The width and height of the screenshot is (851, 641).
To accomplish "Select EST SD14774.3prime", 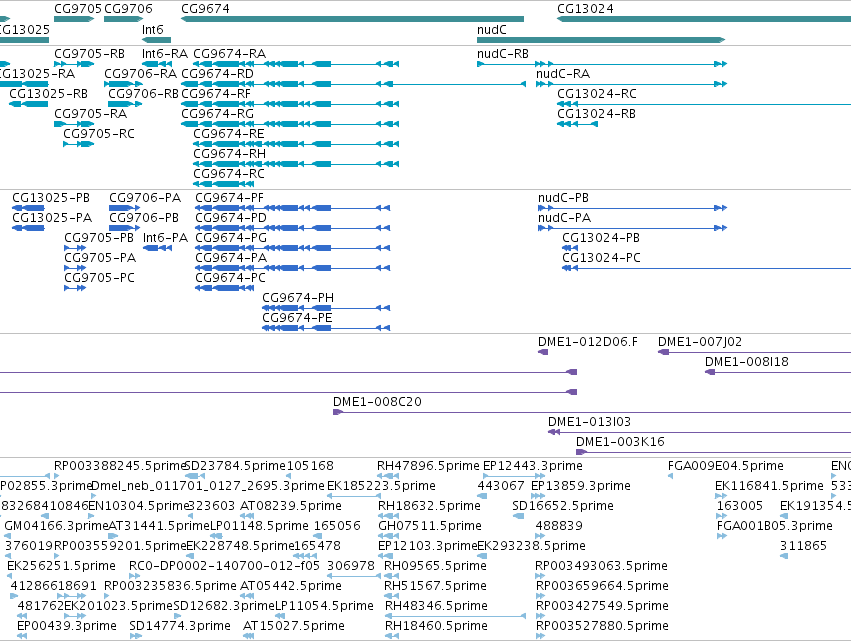I will click(x=180, y=626).
